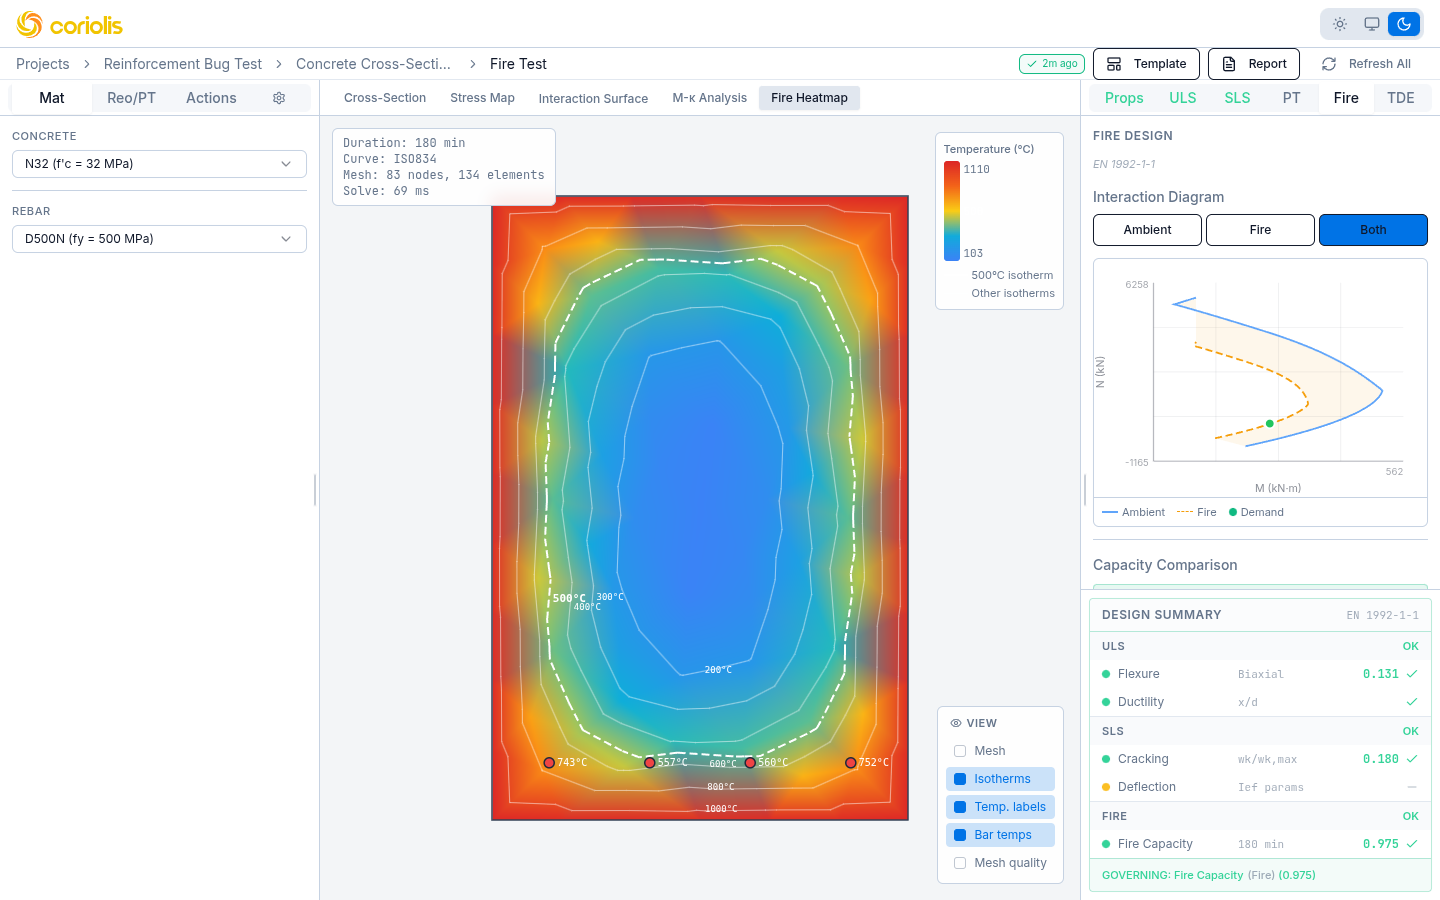Click the Template button

pyautogui.click(x=1147, y=64)
